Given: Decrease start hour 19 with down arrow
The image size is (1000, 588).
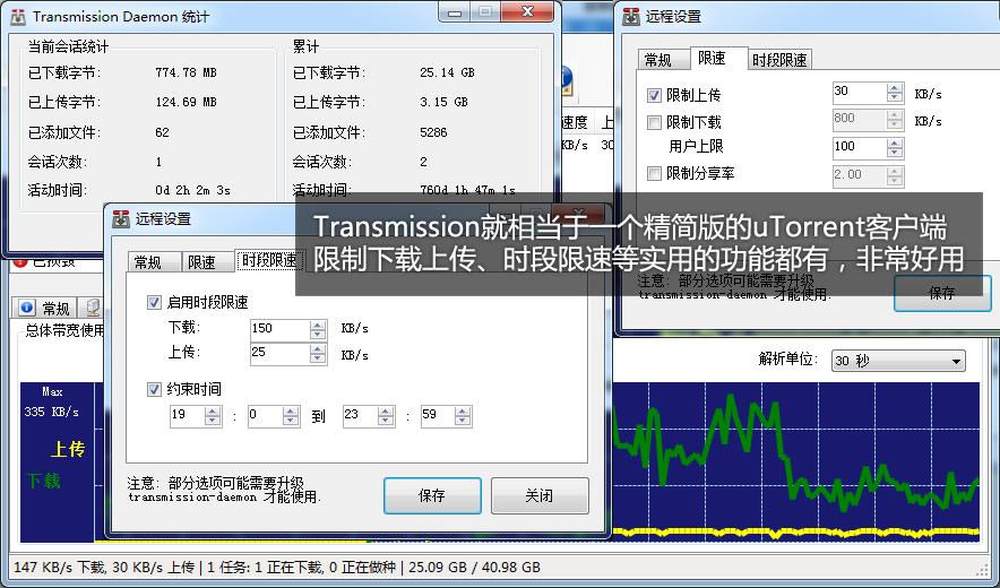Looking at the screenshot, I should (x=212, y=421).
